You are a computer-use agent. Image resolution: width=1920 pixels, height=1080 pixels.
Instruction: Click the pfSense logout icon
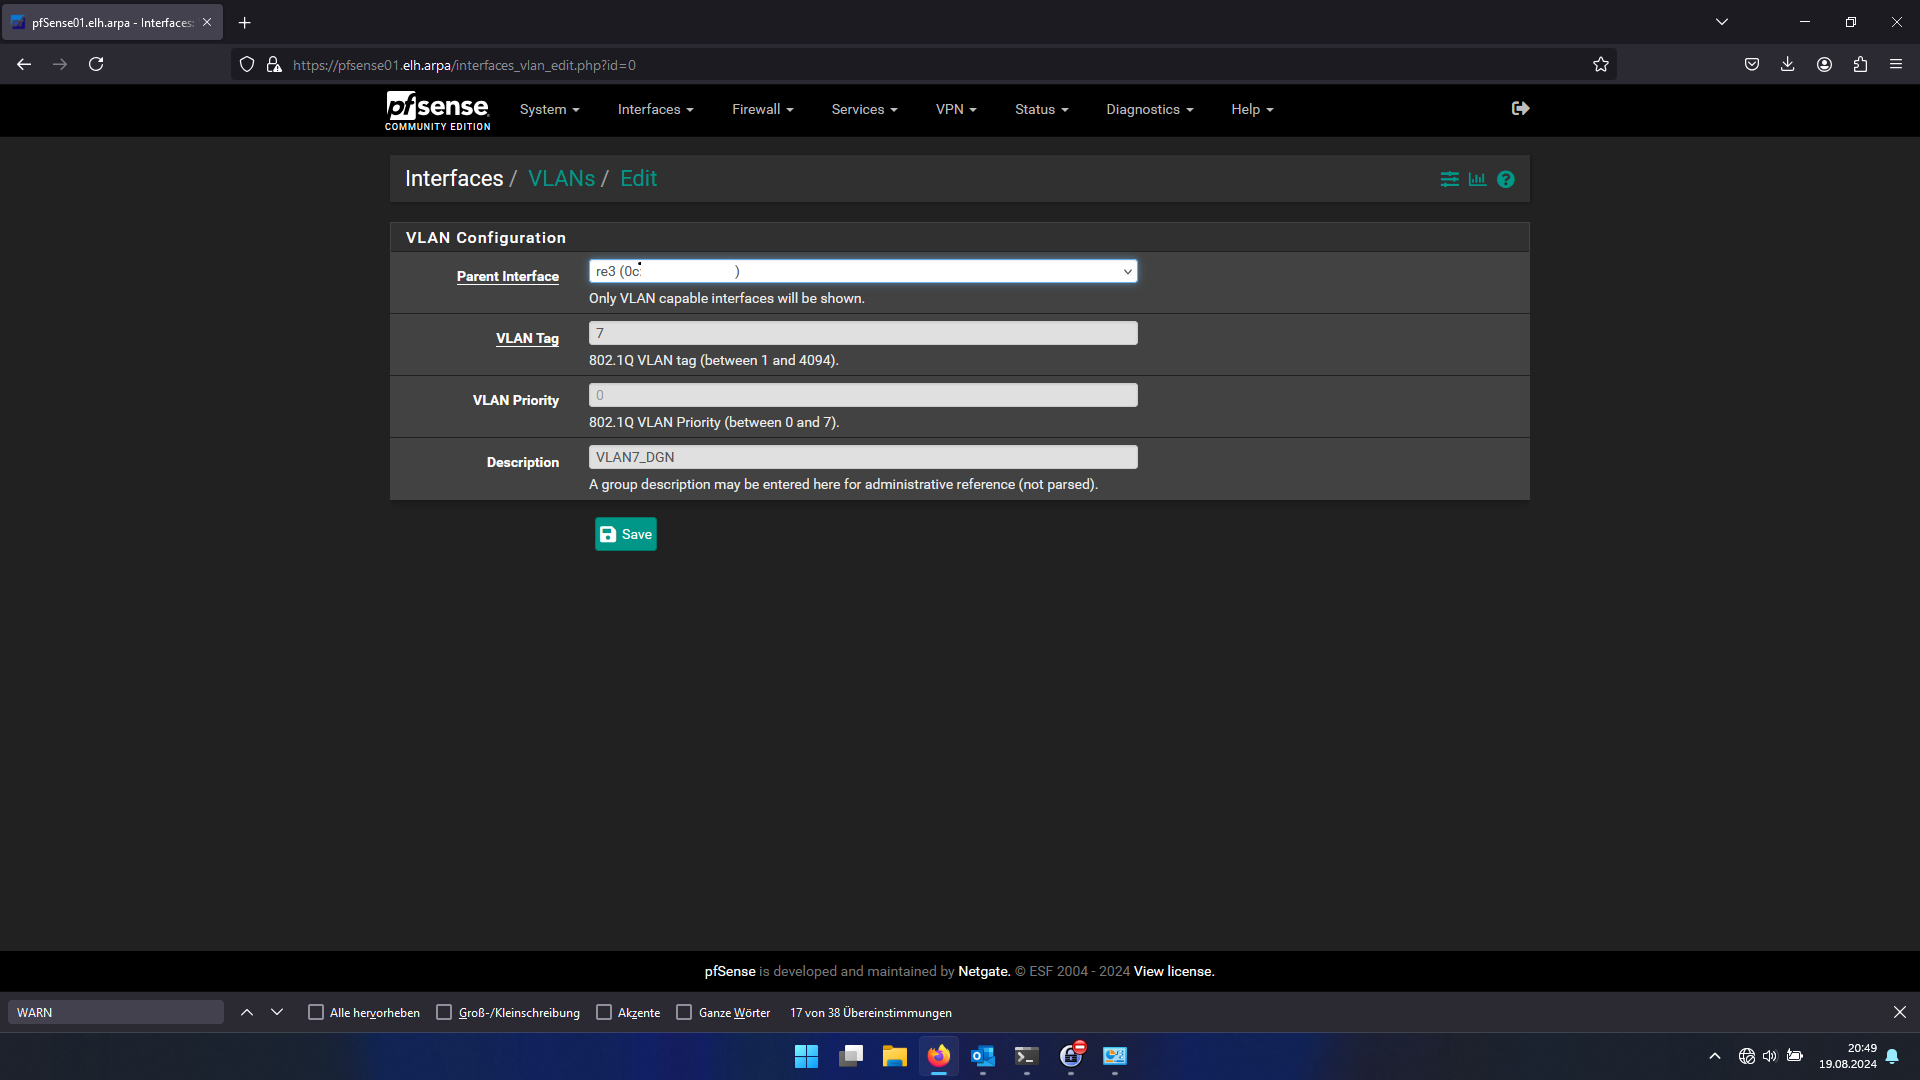(x=1520, y=108)
